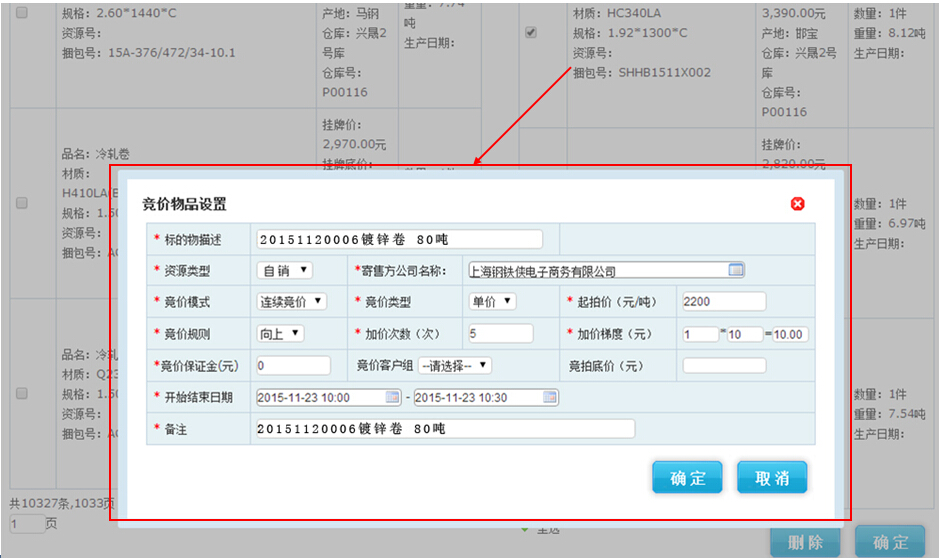Expand the 资源类型 dropdown
The height and width of the screenshot is (558, 939).
[285, 270]
